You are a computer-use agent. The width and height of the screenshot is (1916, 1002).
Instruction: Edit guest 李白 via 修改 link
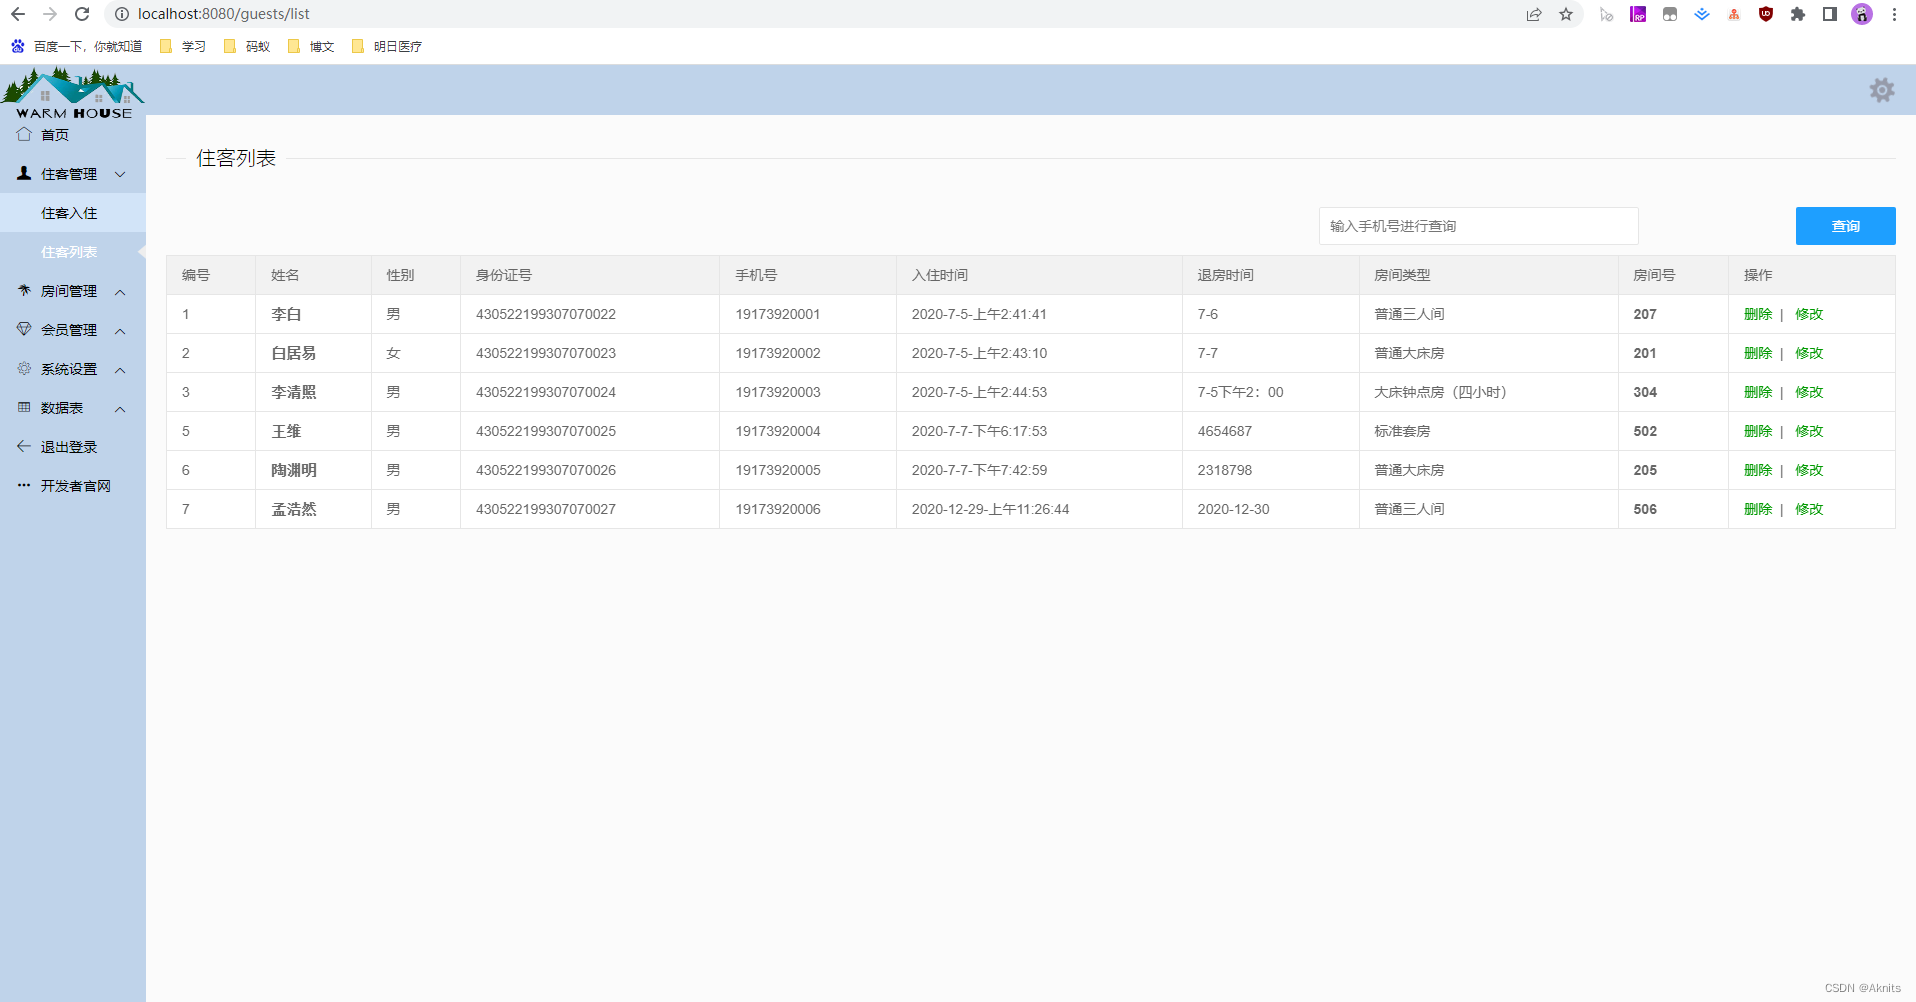1809,314
